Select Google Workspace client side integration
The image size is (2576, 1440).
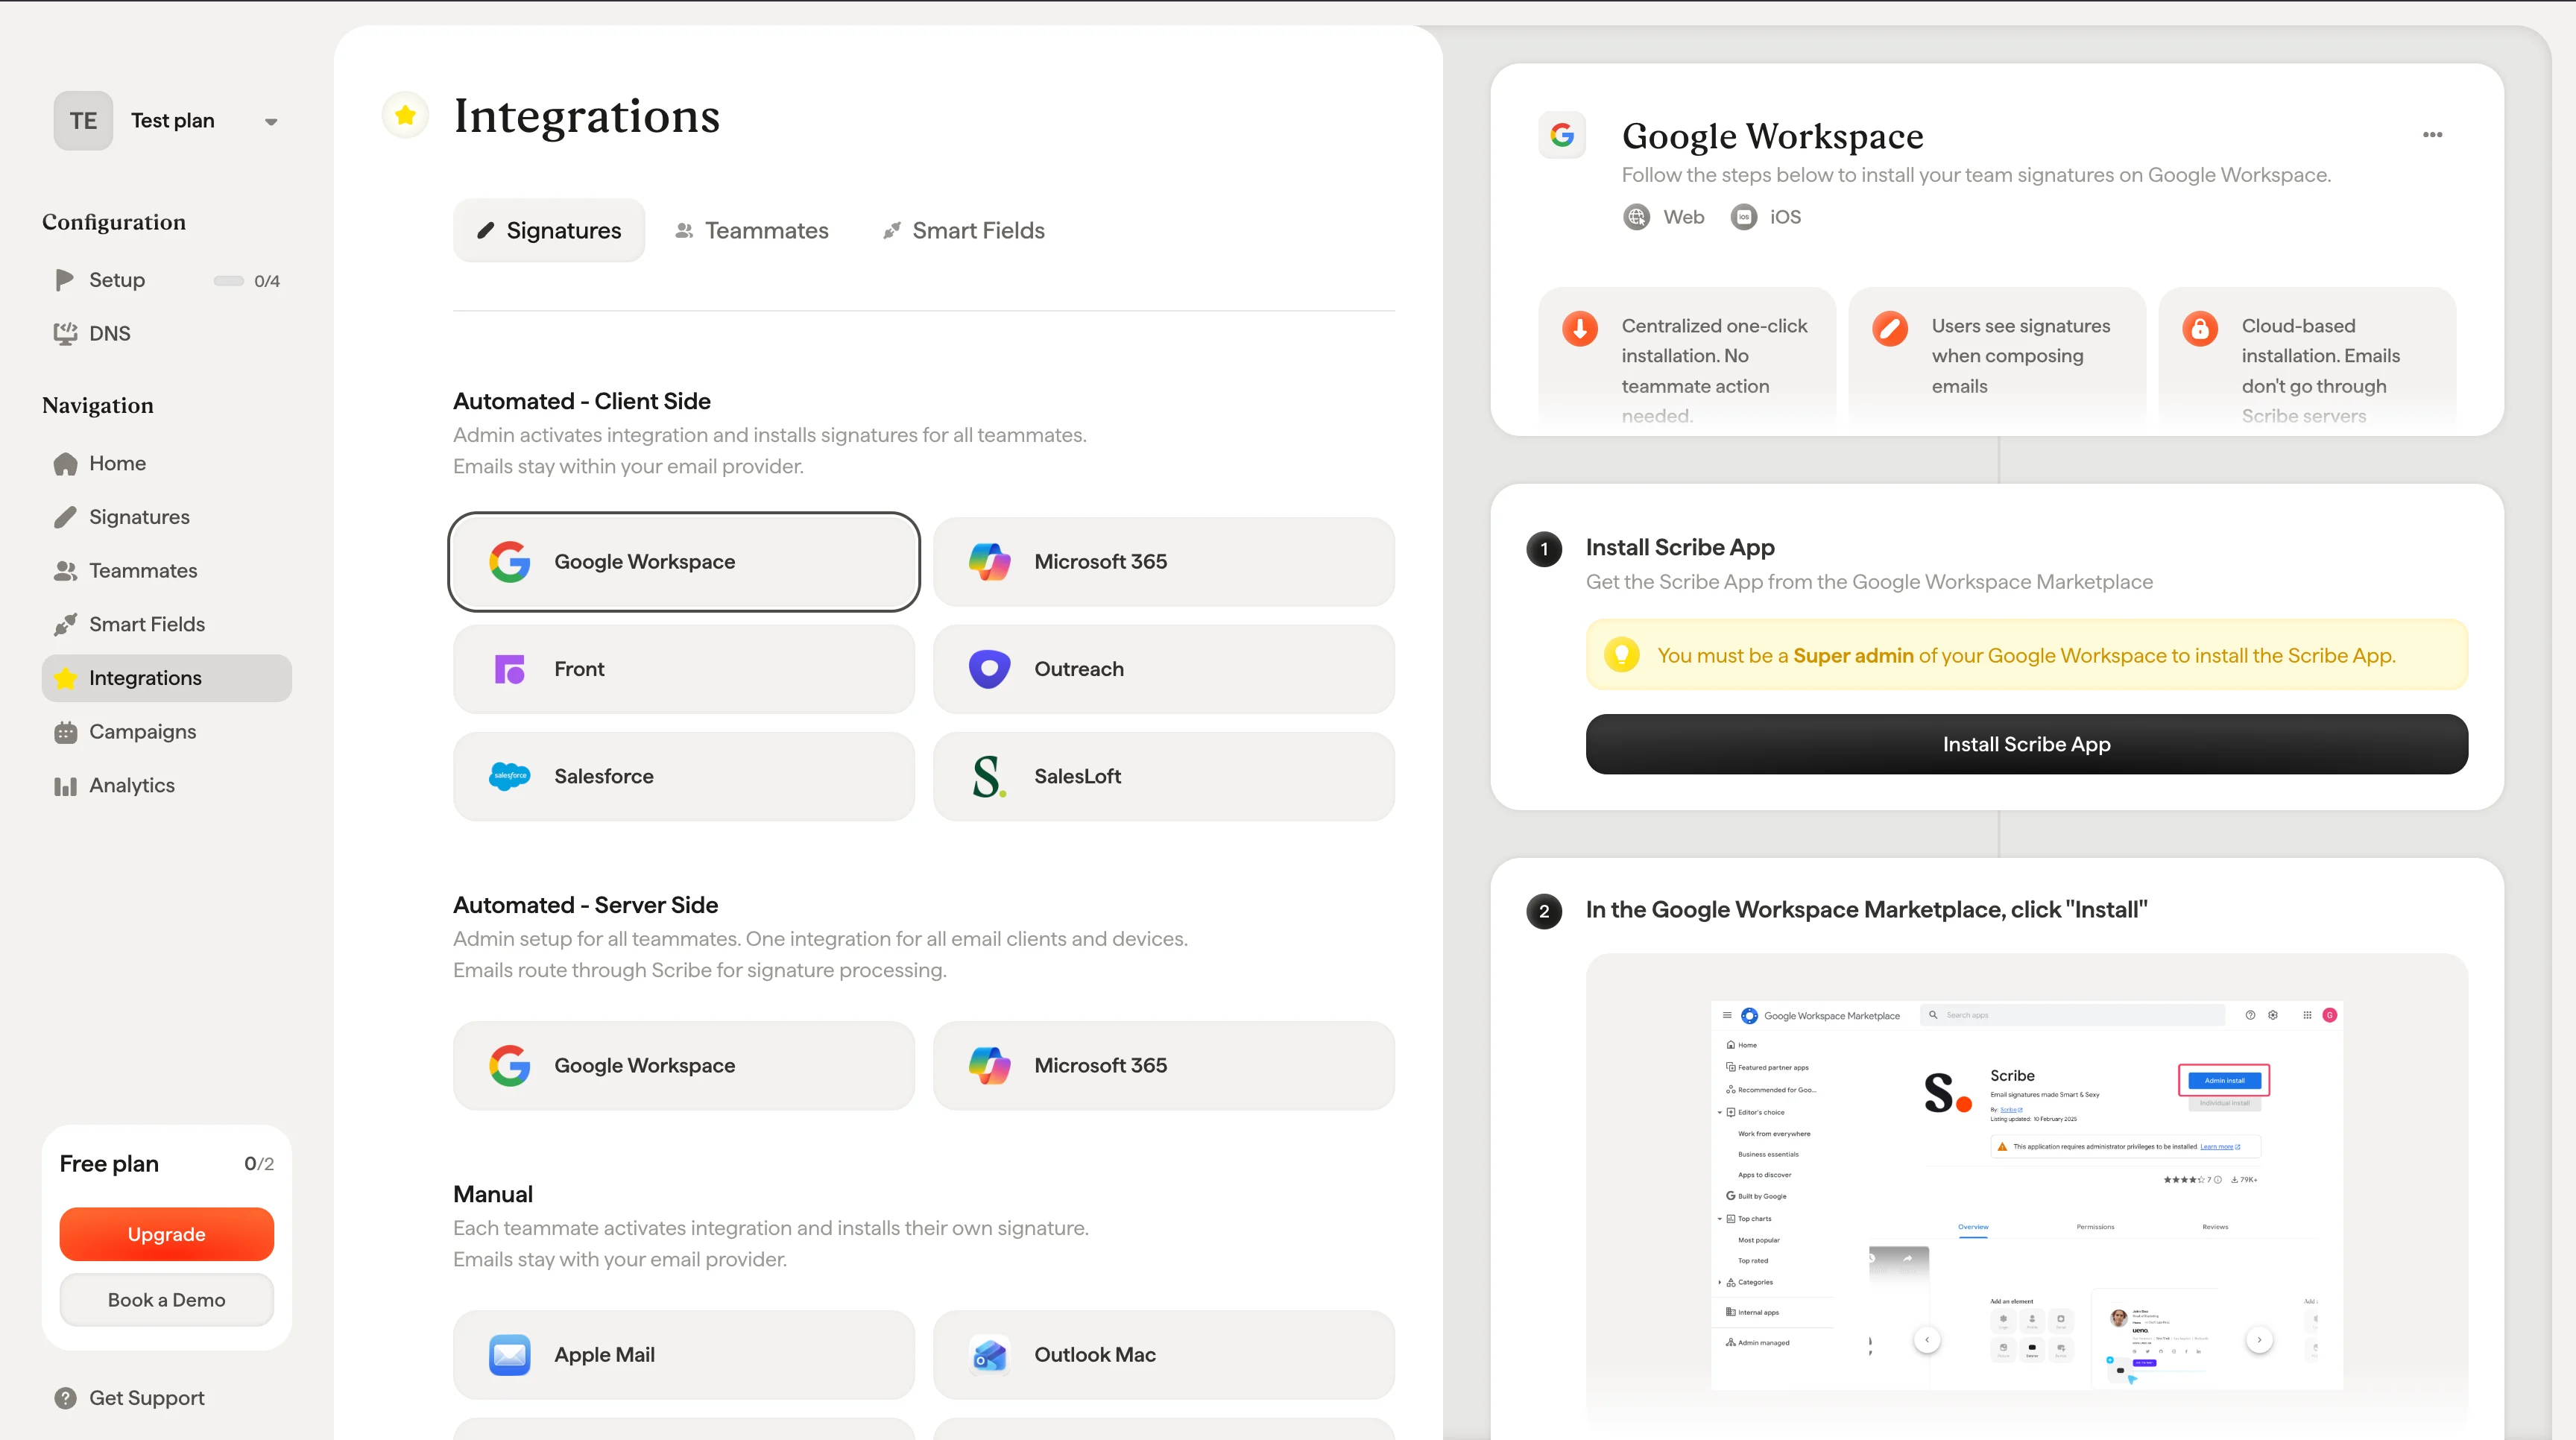tap(684, 562)
